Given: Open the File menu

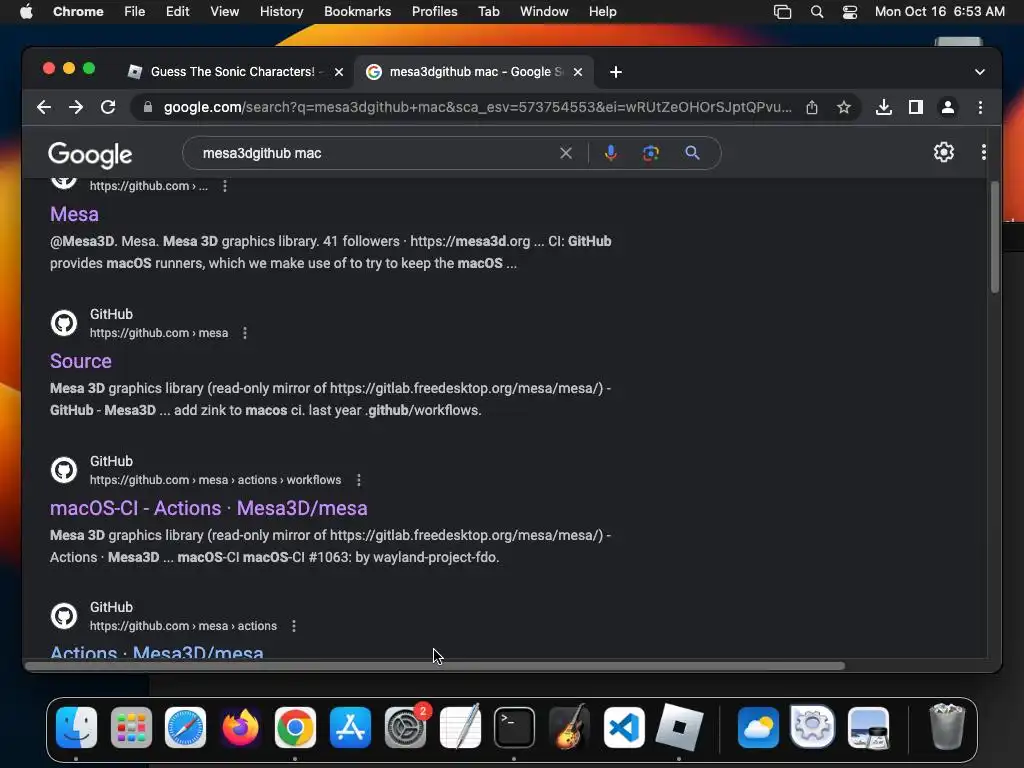Looking at the screenshot, I should tap(135, 12).
